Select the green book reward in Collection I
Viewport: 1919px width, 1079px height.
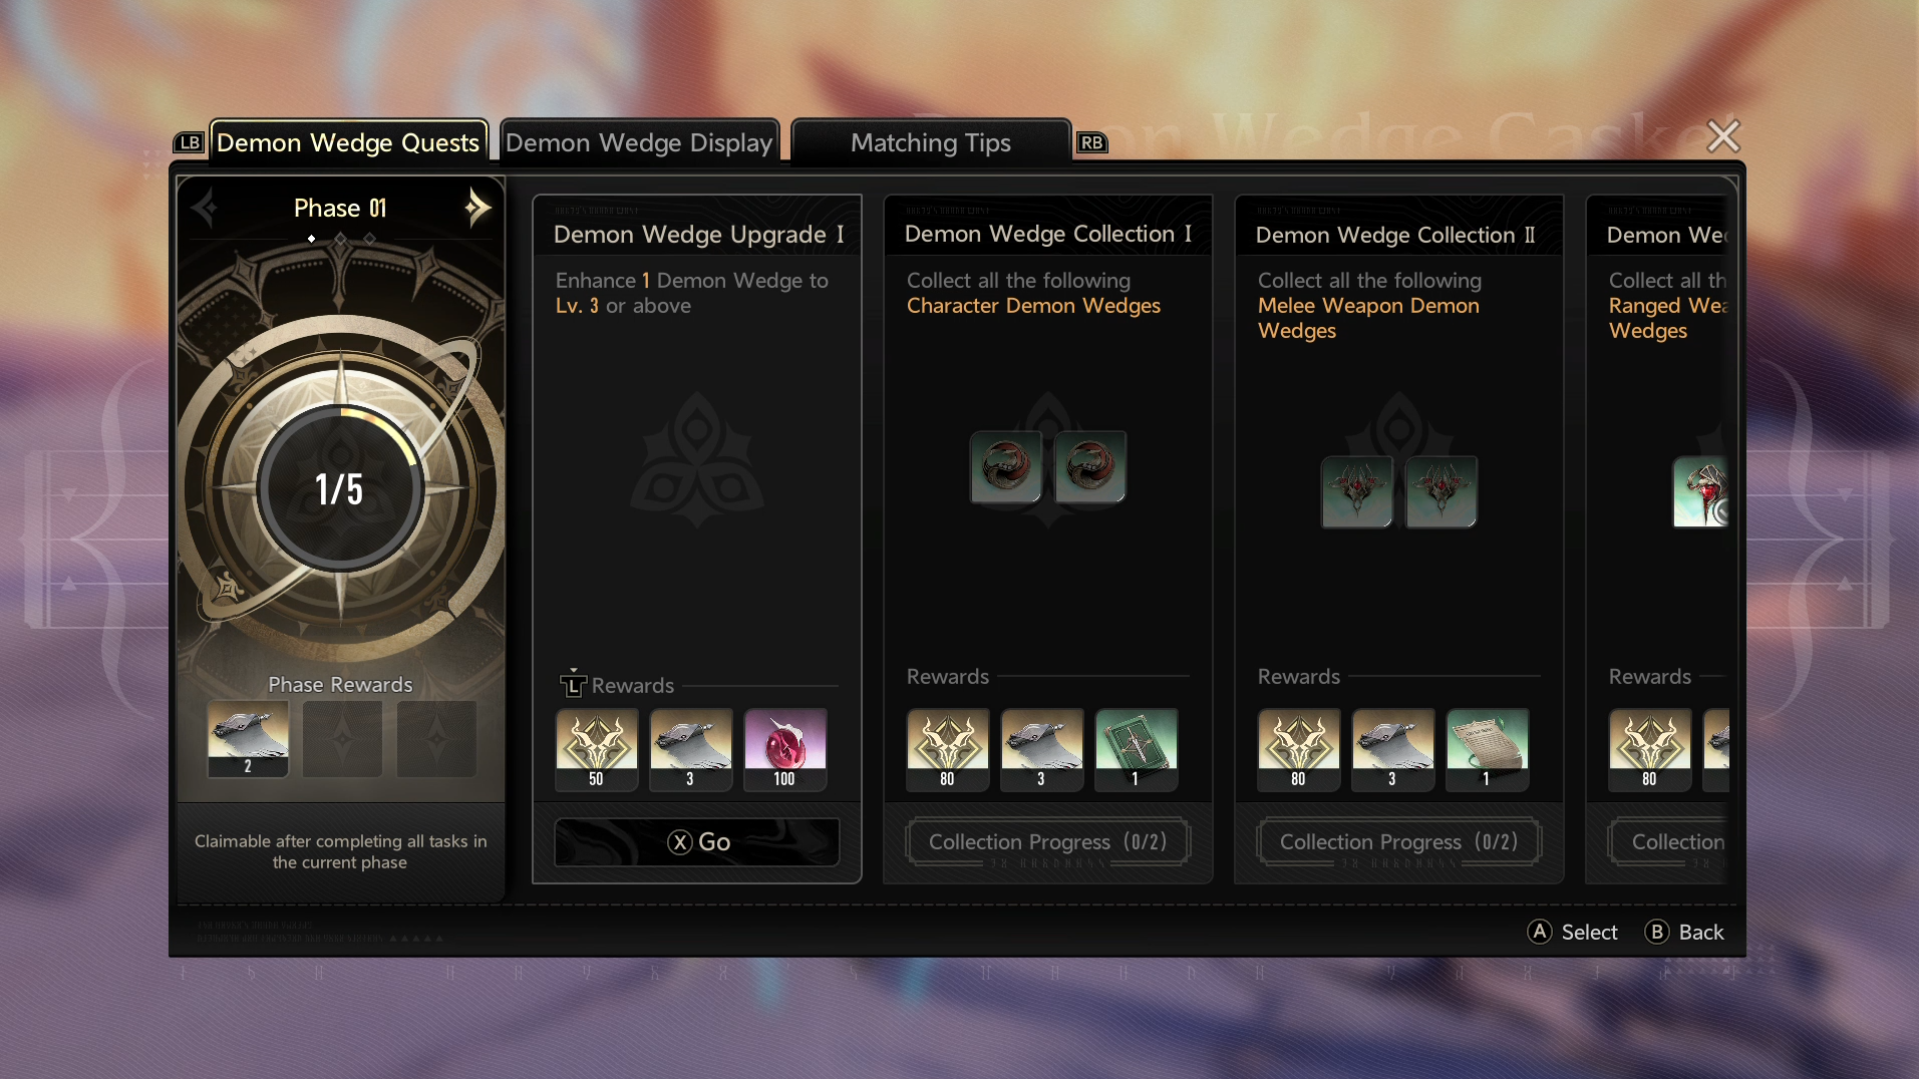tap(1136, 750)
